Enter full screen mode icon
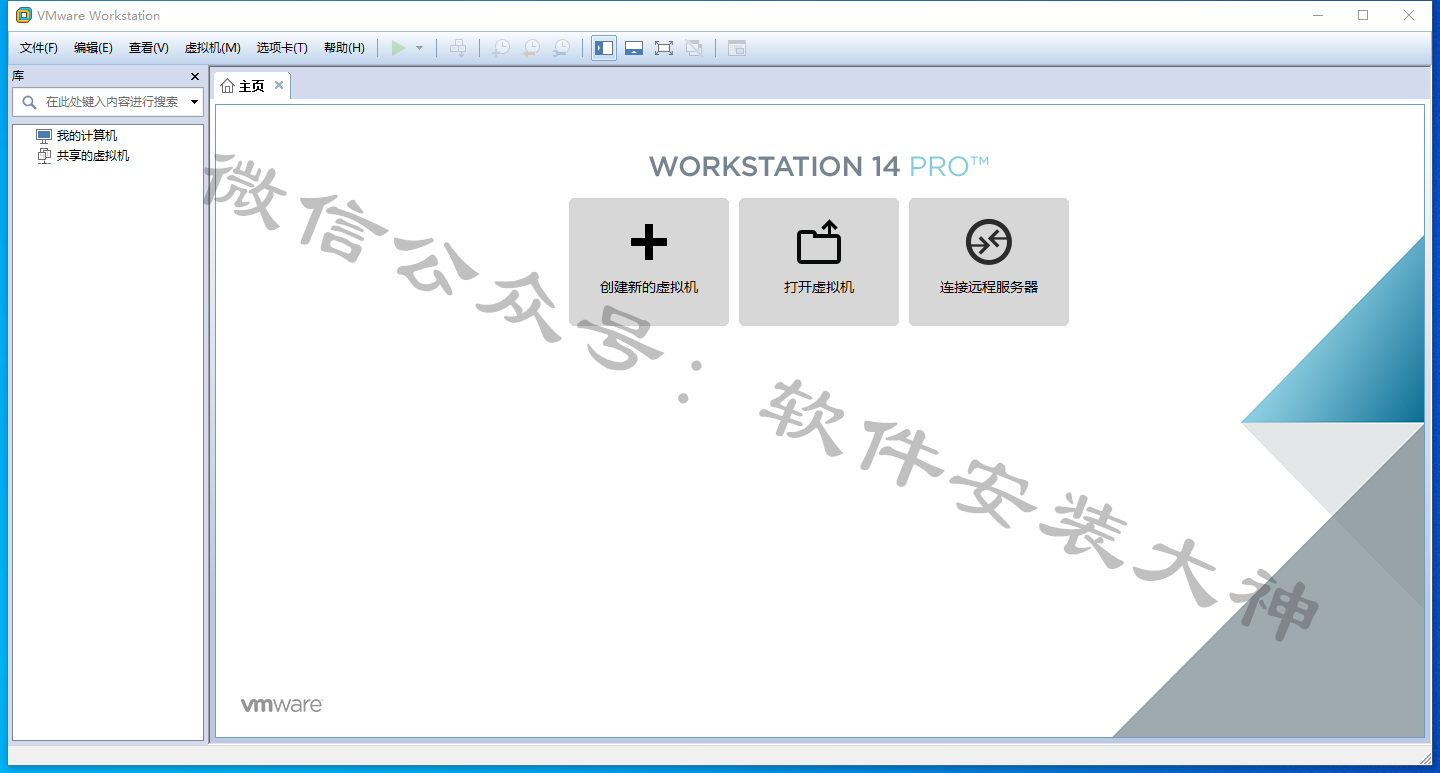 pos(664,48)
